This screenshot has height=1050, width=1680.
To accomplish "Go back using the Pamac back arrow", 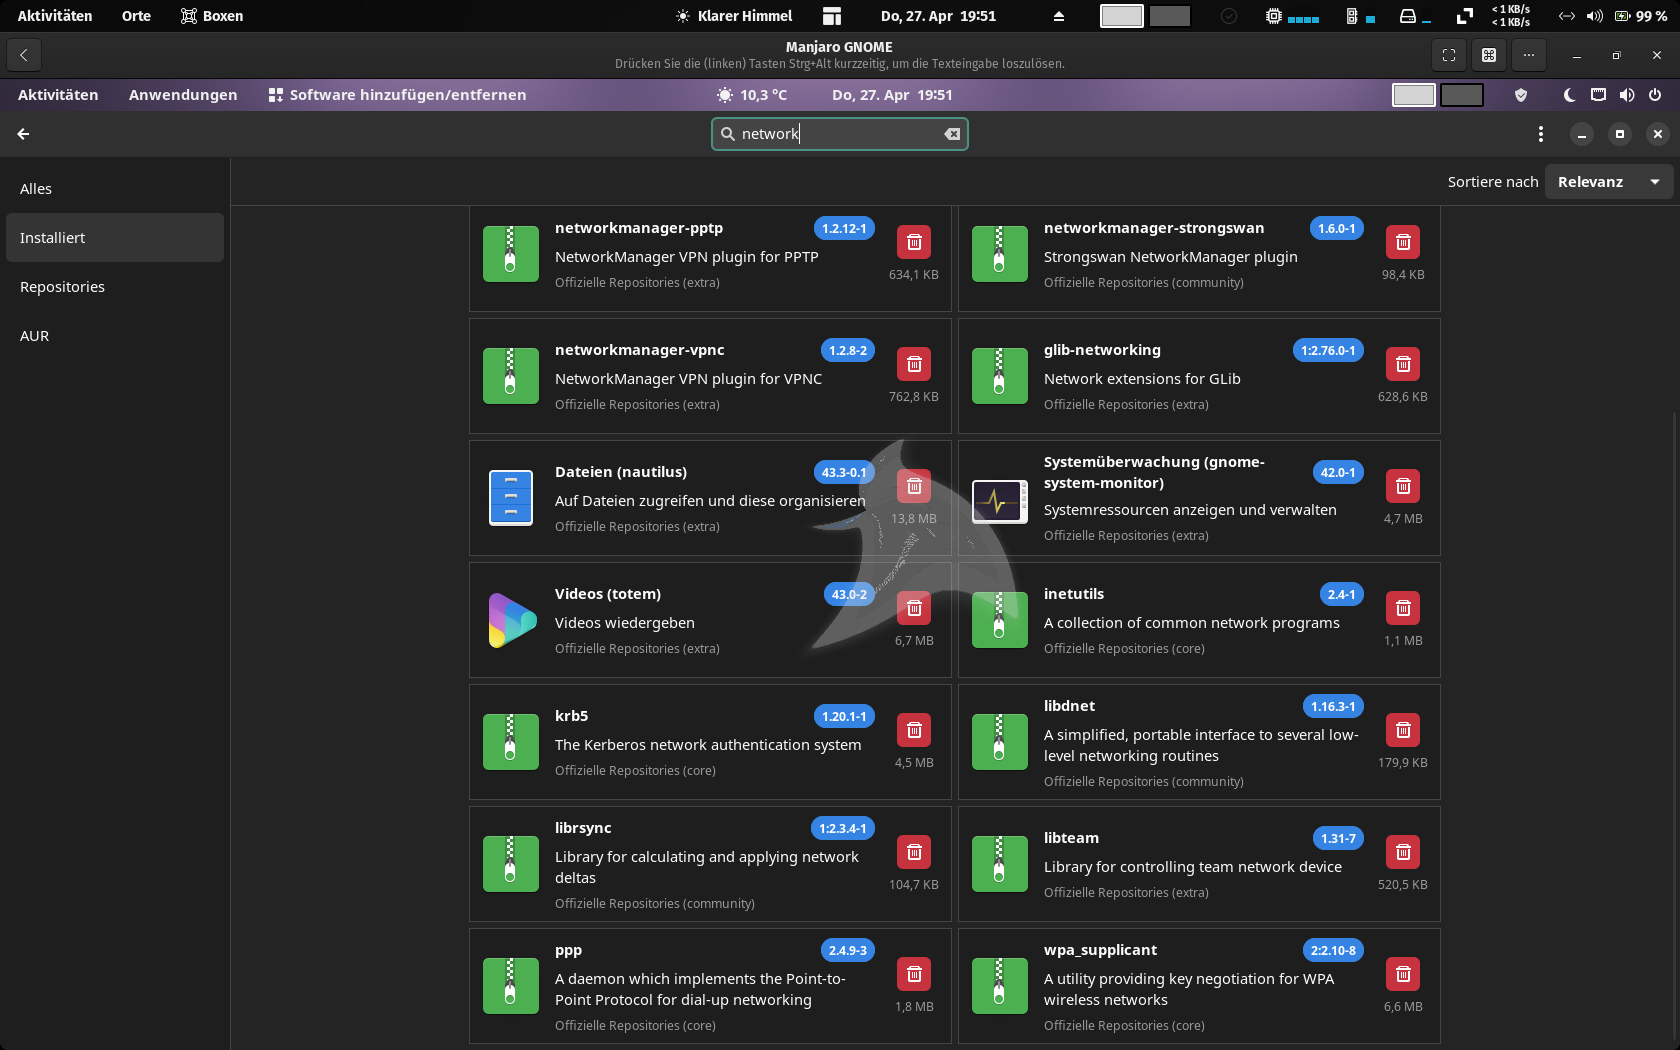I will [x=24, y=134].
